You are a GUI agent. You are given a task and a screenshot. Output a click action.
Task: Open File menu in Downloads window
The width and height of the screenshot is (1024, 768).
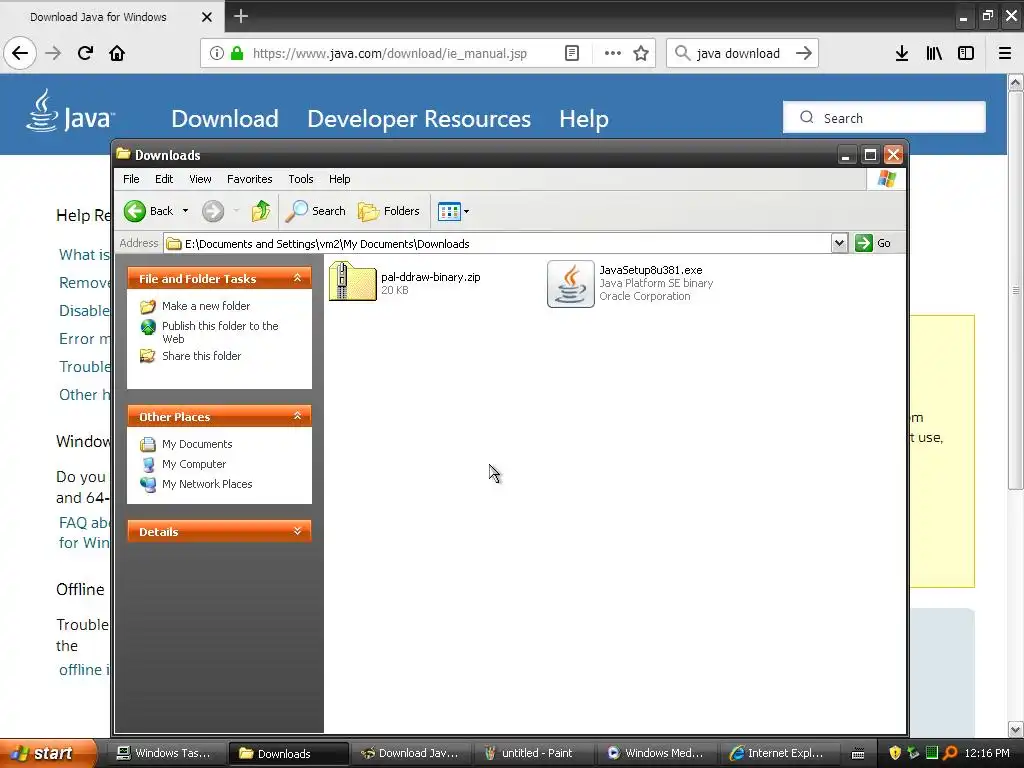click(x=131, y=179)
